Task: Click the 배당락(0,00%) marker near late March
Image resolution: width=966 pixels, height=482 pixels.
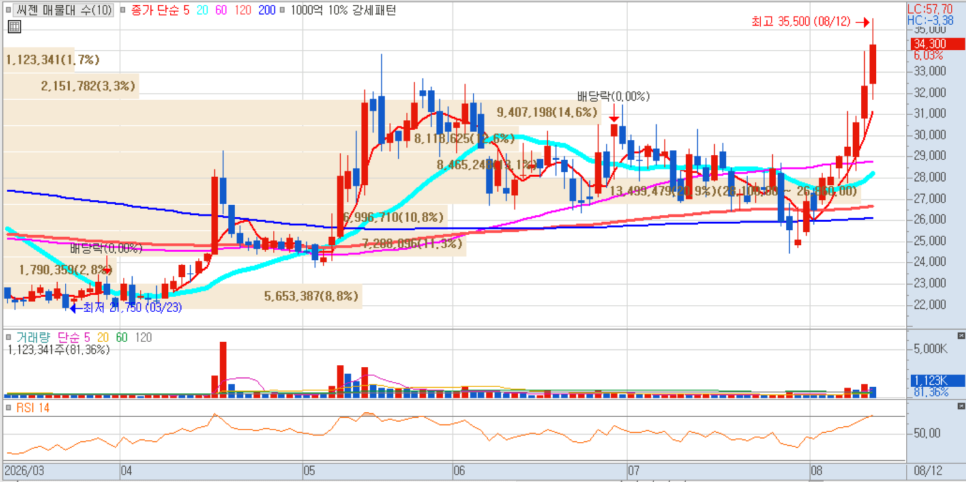Action: pyautogui.click(x=106, y=249)
